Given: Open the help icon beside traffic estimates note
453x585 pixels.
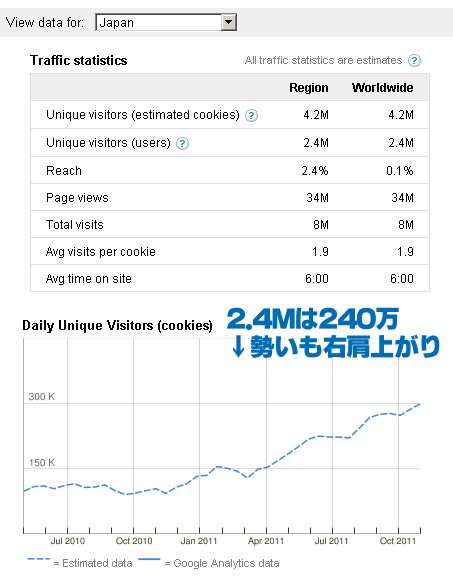Looking at the screenshot, I should click(x=414, y=60).
